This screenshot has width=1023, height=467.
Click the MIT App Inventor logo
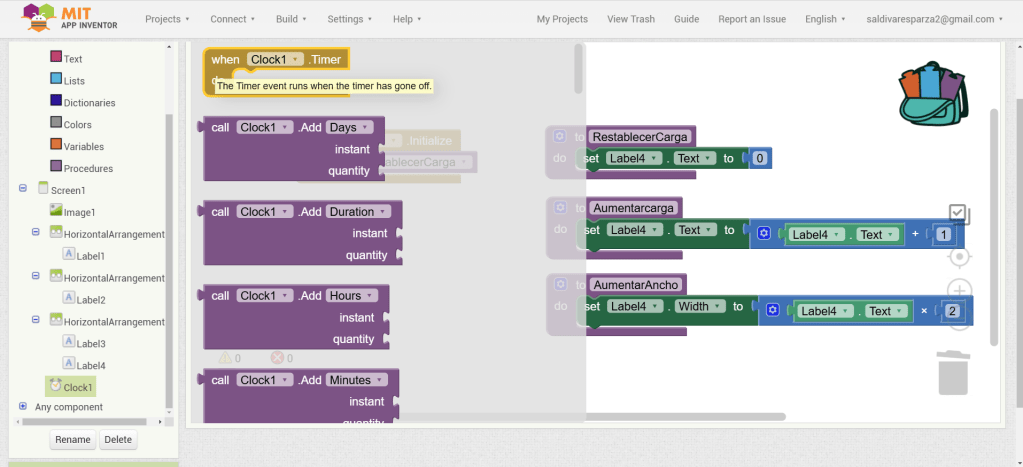70,18
